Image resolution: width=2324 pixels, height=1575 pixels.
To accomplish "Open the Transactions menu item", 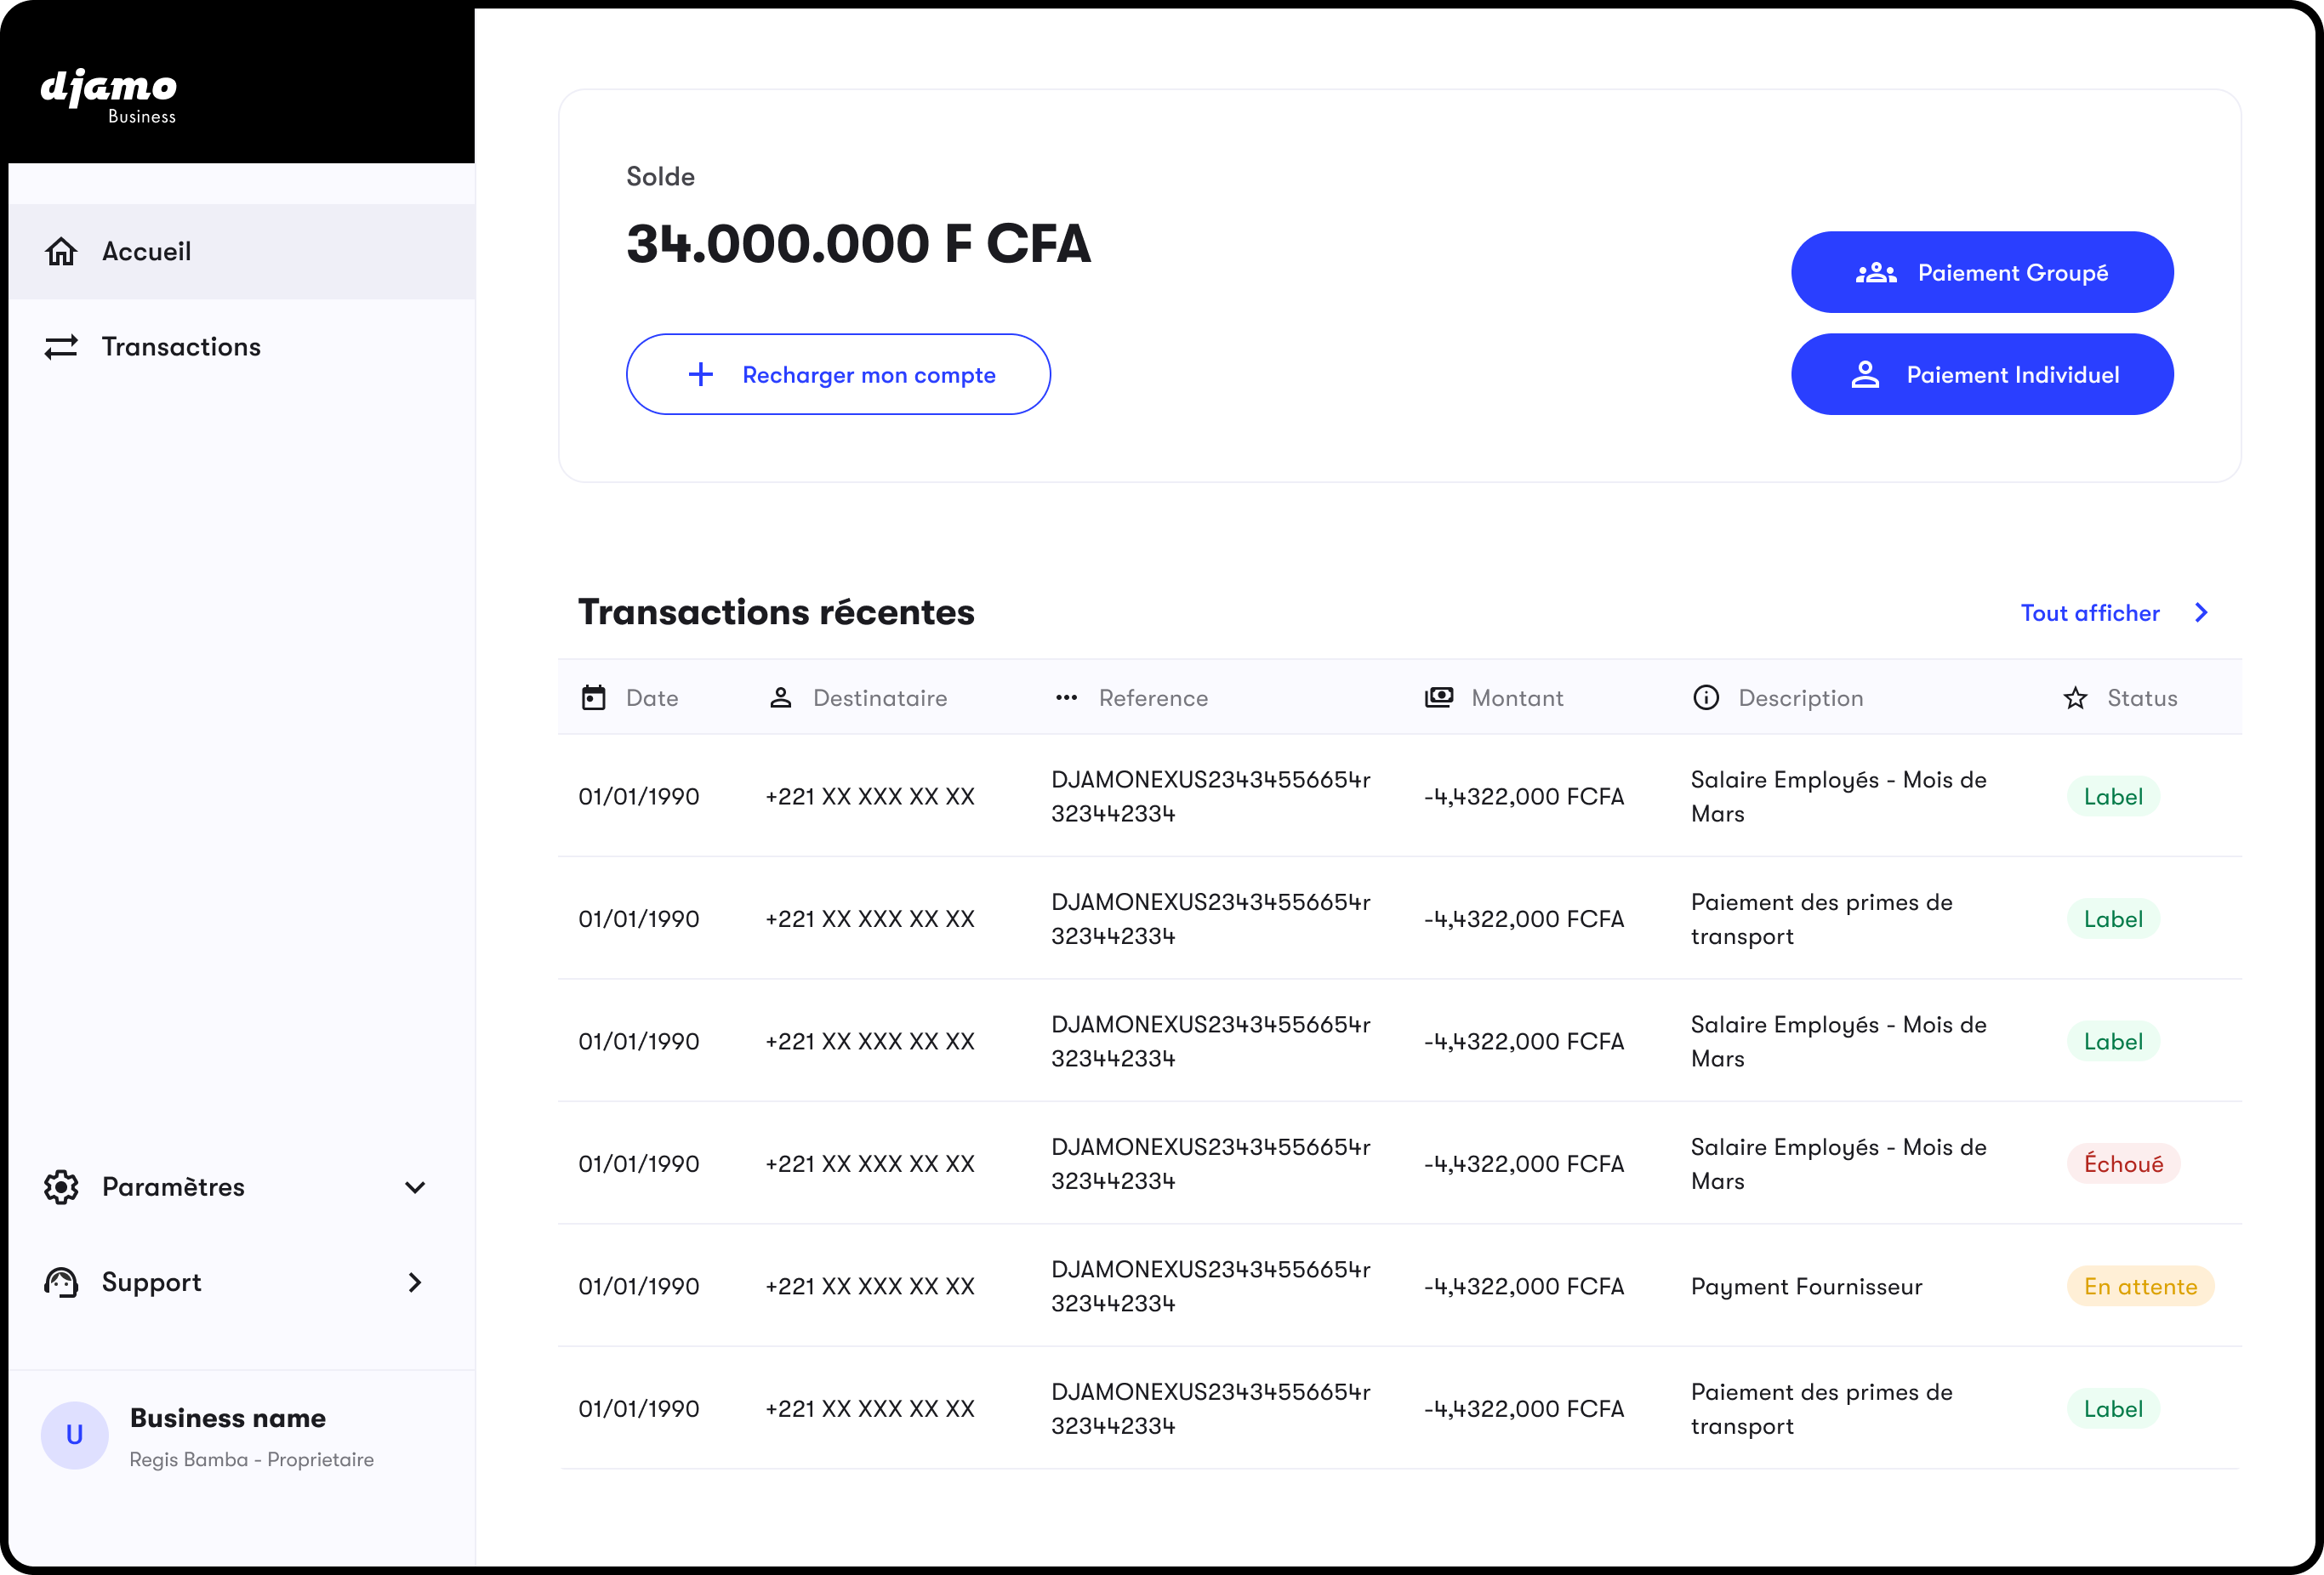I will (x=181, y=346).
